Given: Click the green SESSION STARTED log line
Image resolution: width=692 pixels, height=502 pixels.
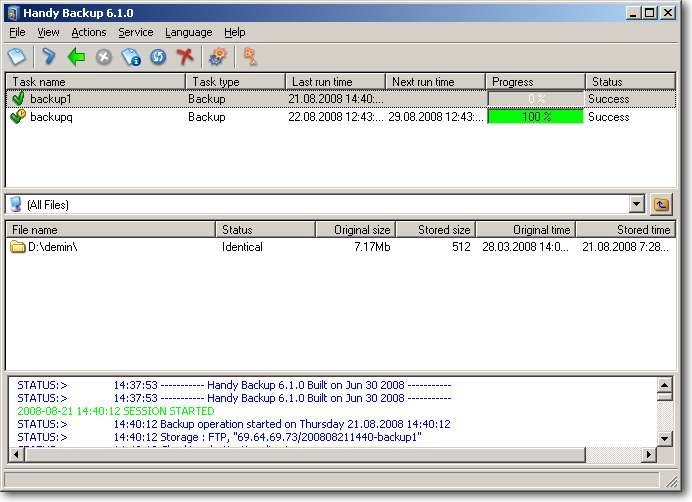Looking at the screenshot, I should tap(116, 411).
